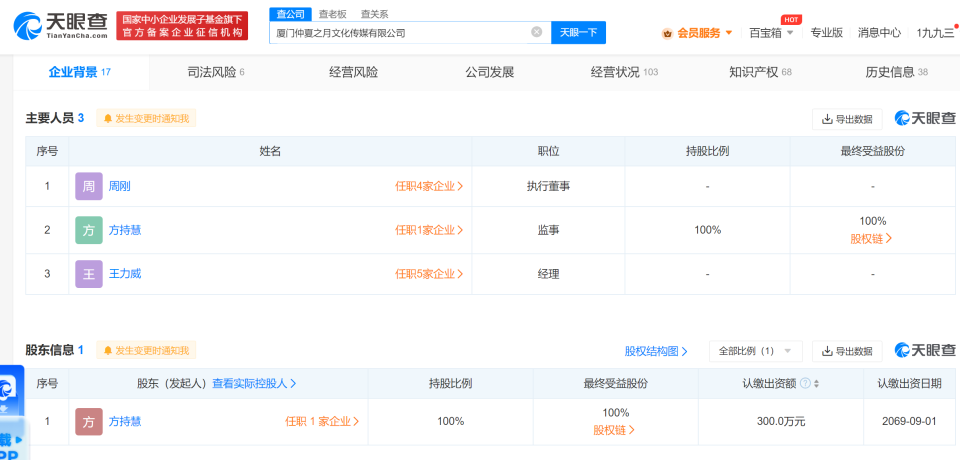Enable change alerts for 股东信息

147,351
